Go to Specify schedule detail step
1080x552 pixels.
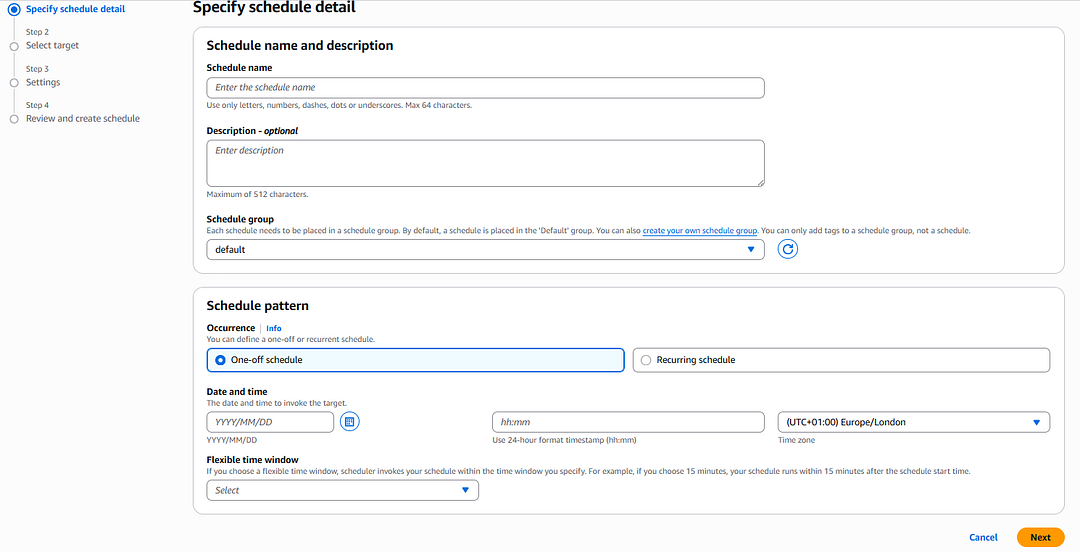(x=75, y=9)
